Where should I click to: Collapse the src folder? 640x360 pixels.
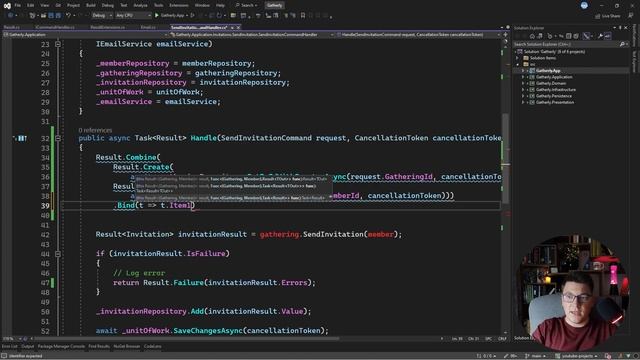click(518, 64)
